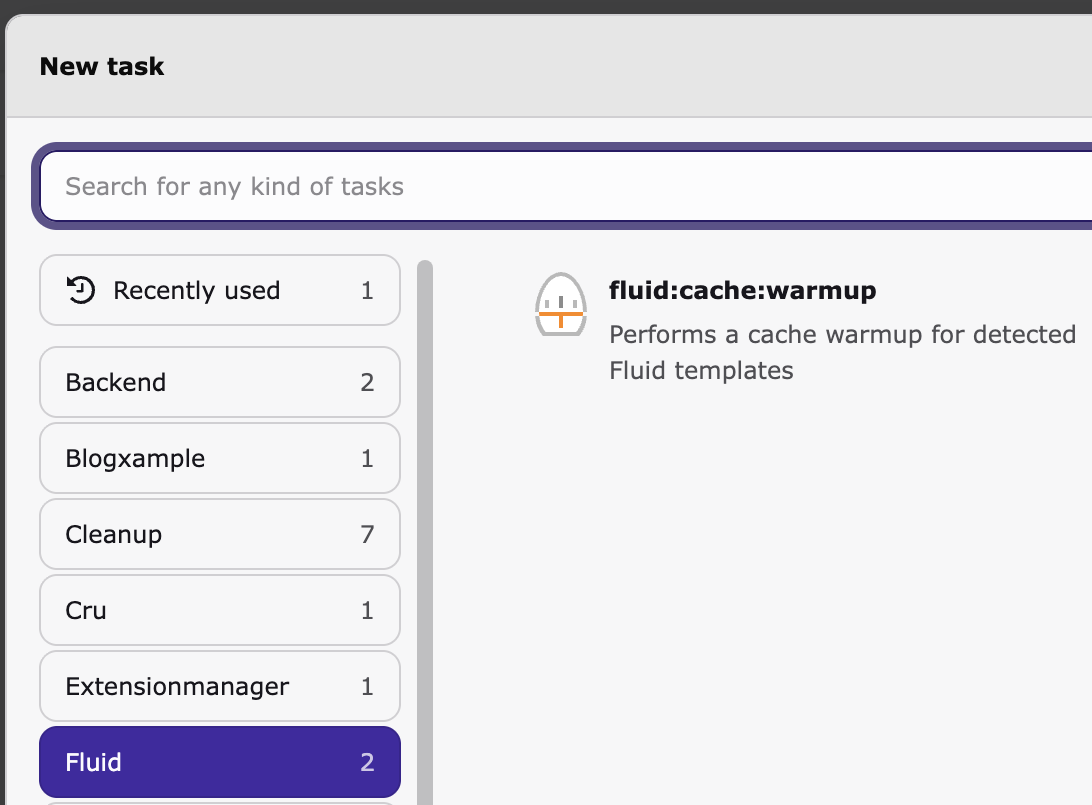Viewport: 1092px width, 805px height.
Task: Click the New task dialog title
Action: coord(101,66)
